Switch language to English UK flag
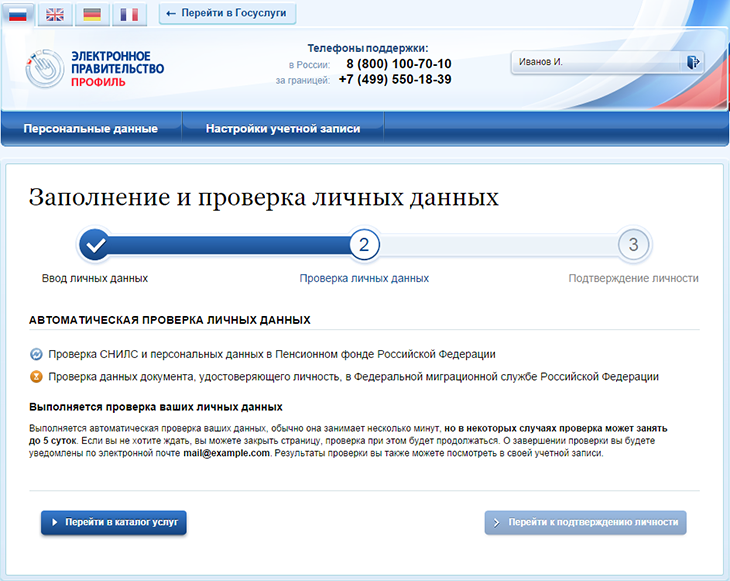 (55, 14)
